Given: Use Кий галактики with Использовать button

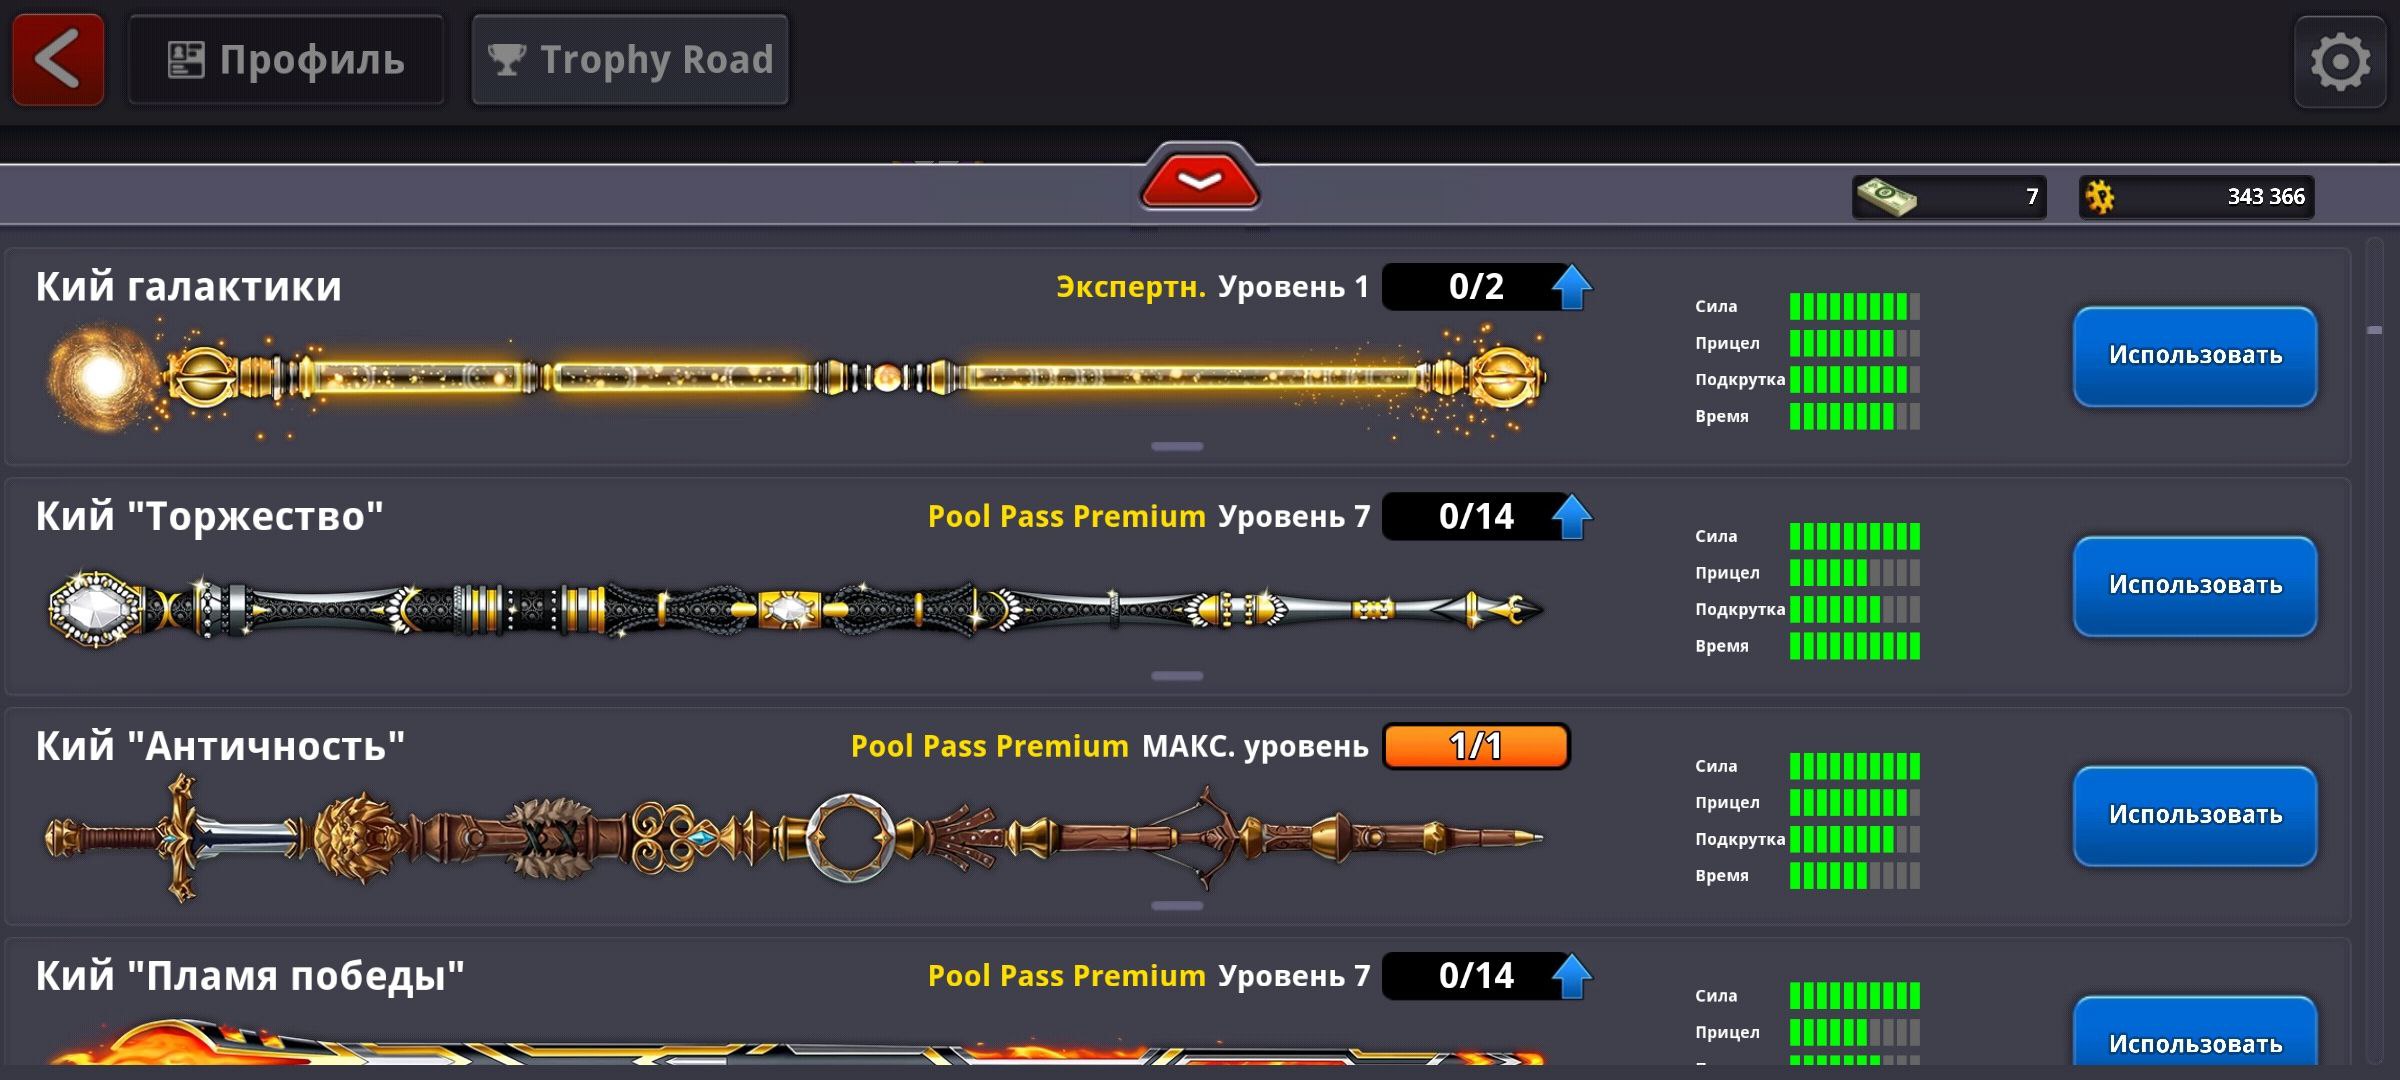Looking at the screenshot, I should [x=2195, y=356].
